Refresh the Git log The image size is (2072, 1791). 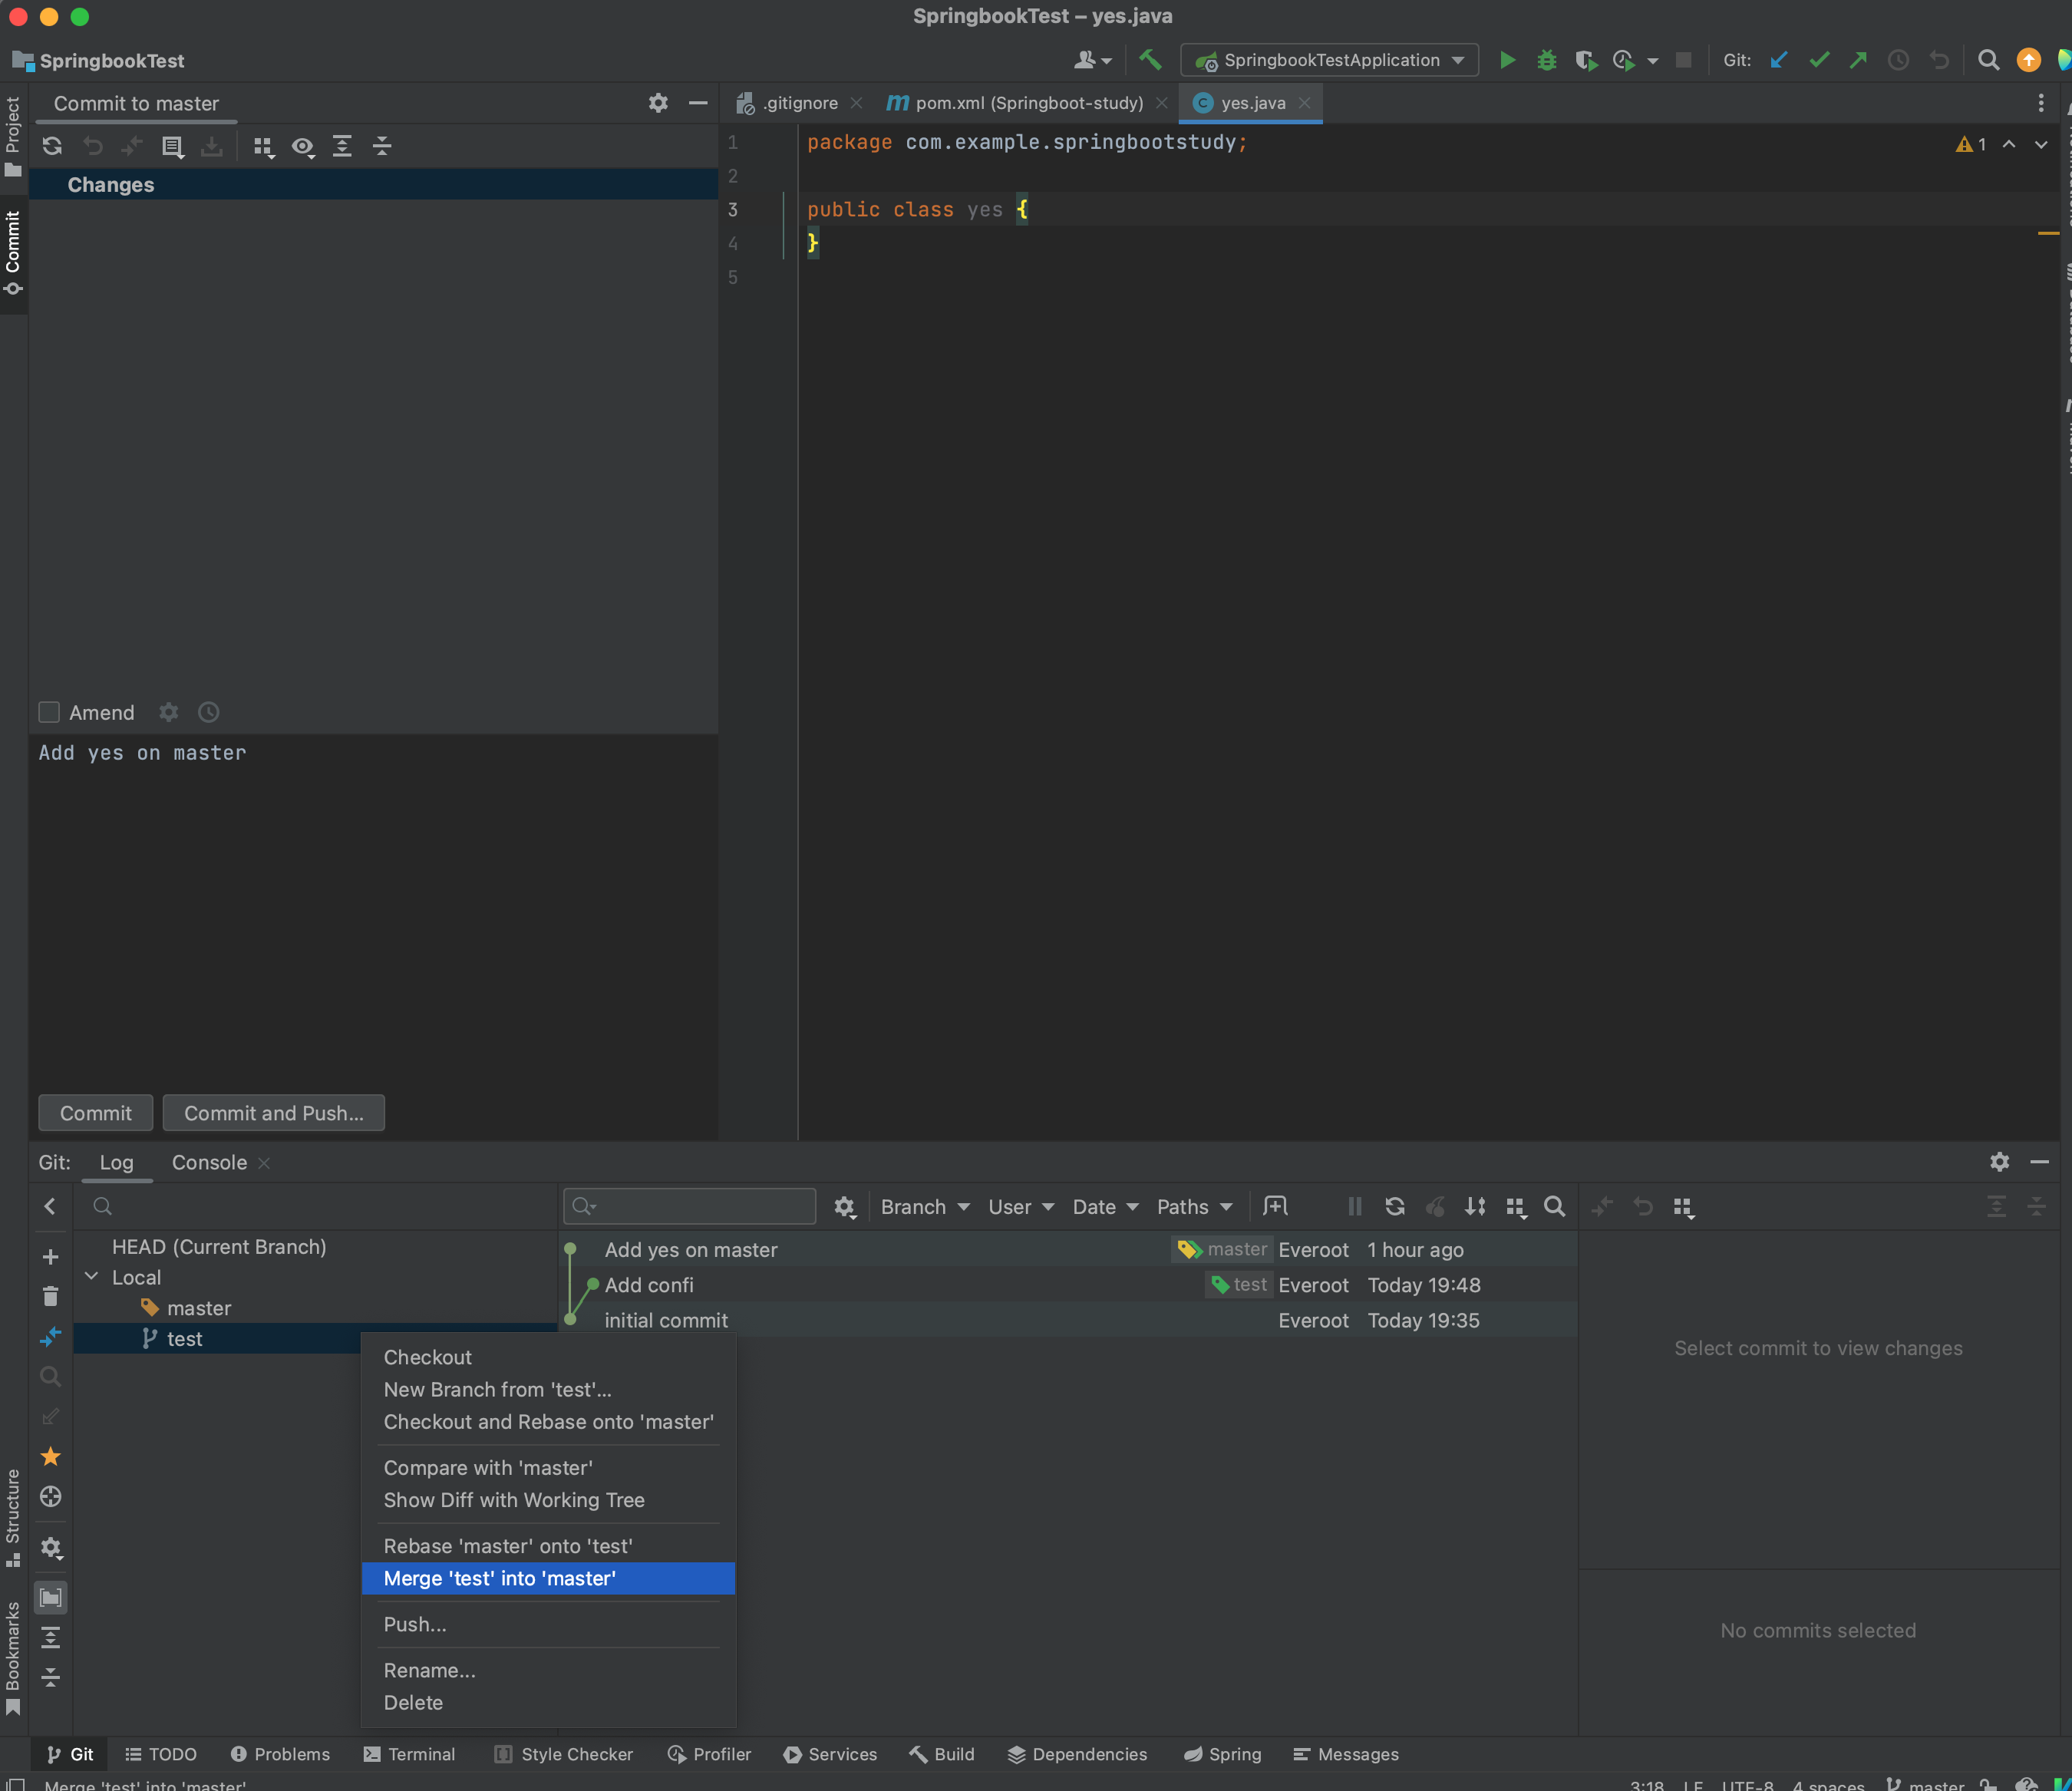pyautogui.click(x=1395, y=1207)
